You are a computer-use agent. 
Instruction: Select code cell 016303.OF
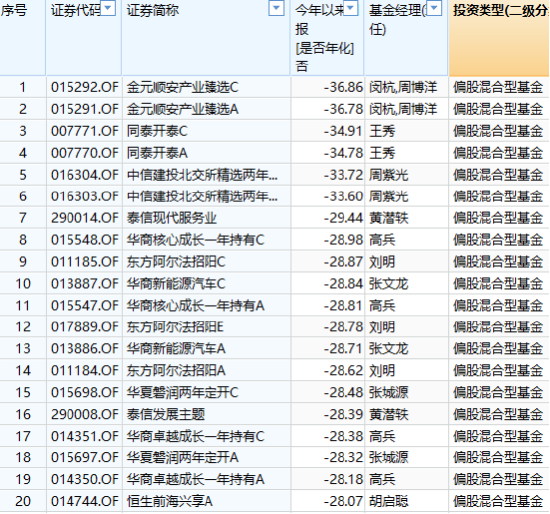click(85, 196)
